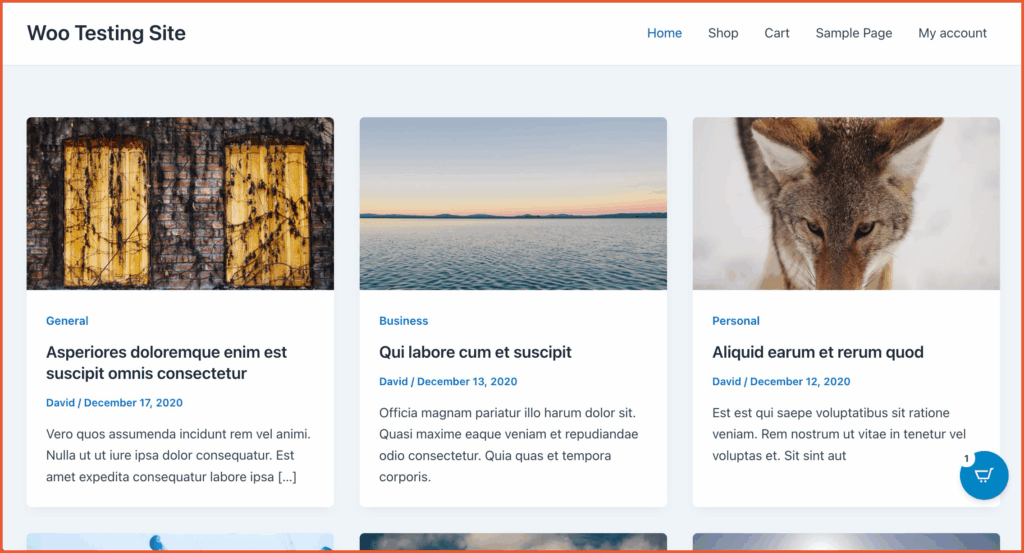Screen dimensions: 1024x553
Task: Open the coyote post image
Action: tap(846, 204)
